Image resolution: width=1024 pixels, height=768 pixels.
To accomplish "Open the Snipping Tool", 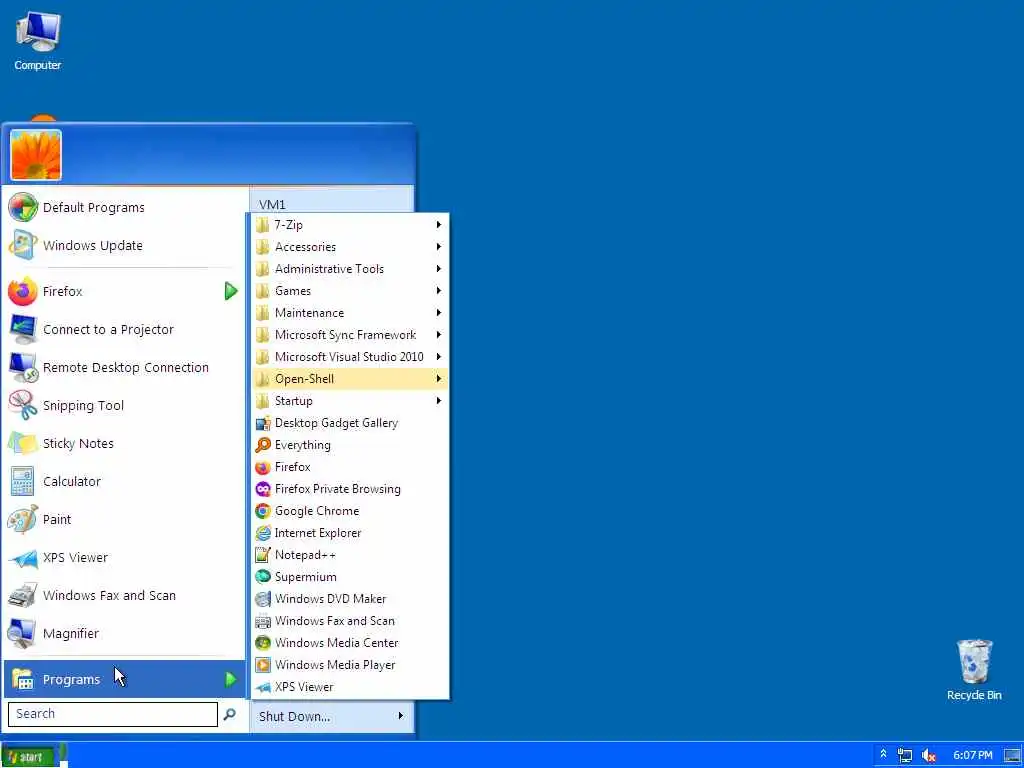I will coord(123,406).
